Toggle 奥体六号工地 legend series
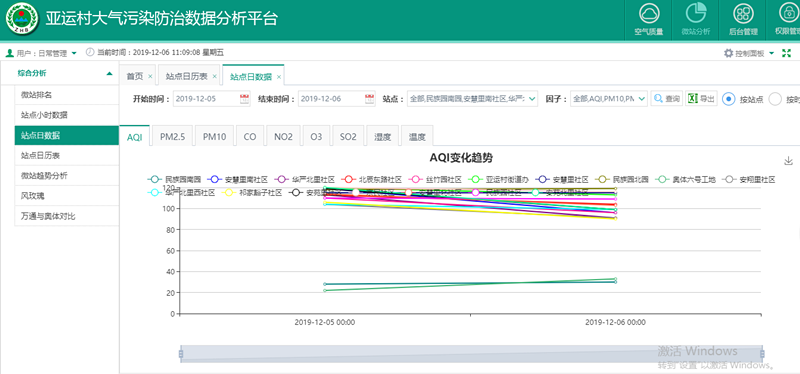The height and width of the screenshot is (374, 800). pyautogui.click(x=686, y=180)
